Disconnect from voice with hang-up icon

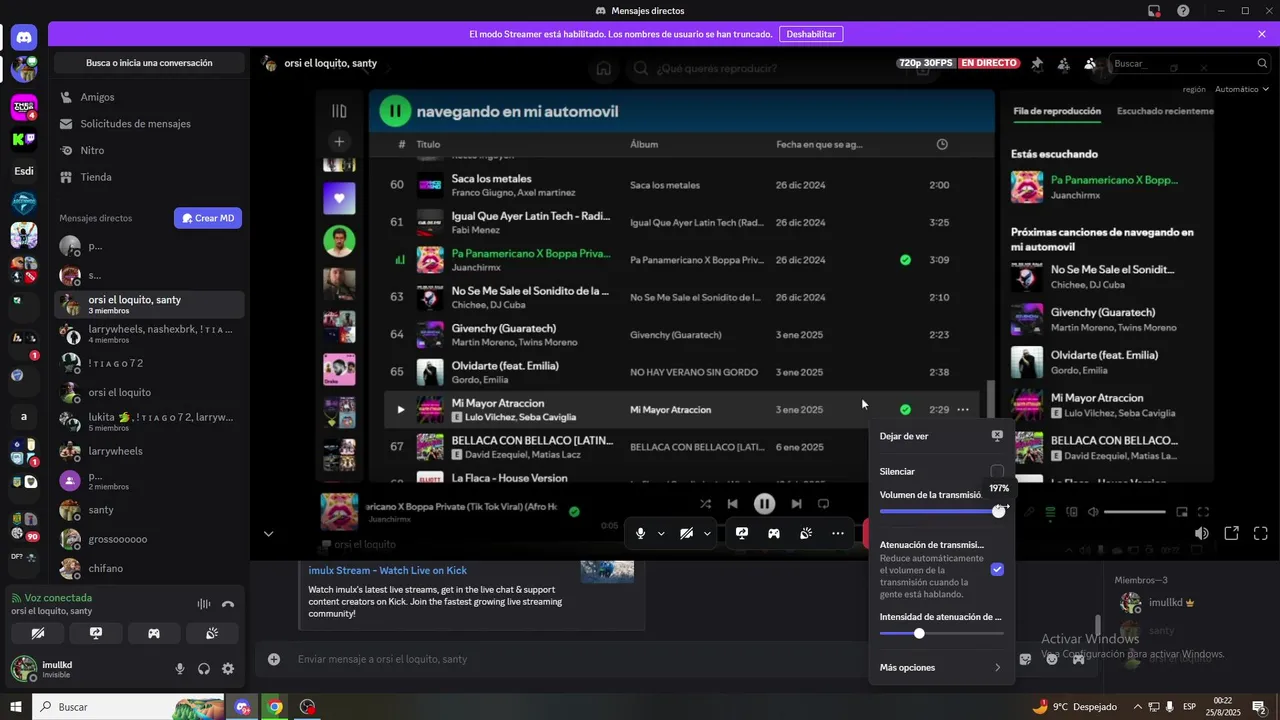pos(228,604)
